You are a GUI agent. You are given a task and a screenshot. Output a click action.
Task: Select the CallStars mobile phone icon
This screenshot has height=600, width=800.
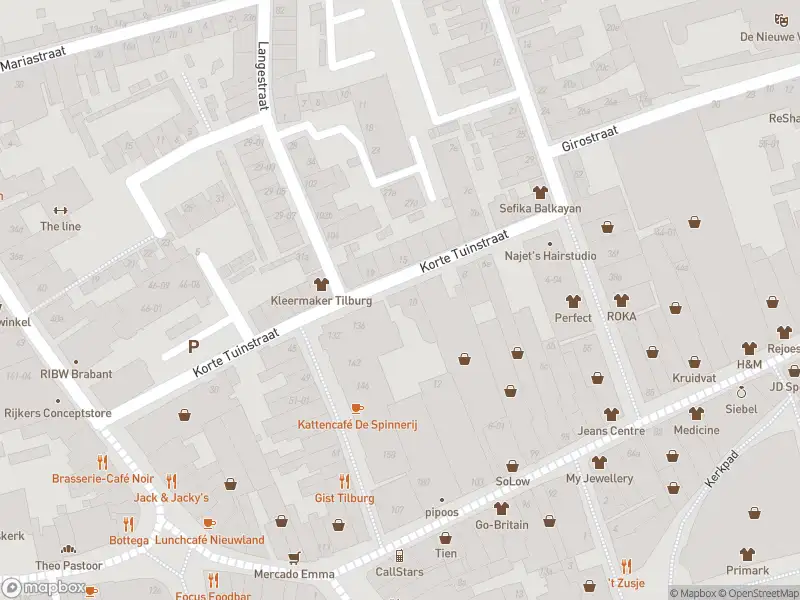pos(399,556)
